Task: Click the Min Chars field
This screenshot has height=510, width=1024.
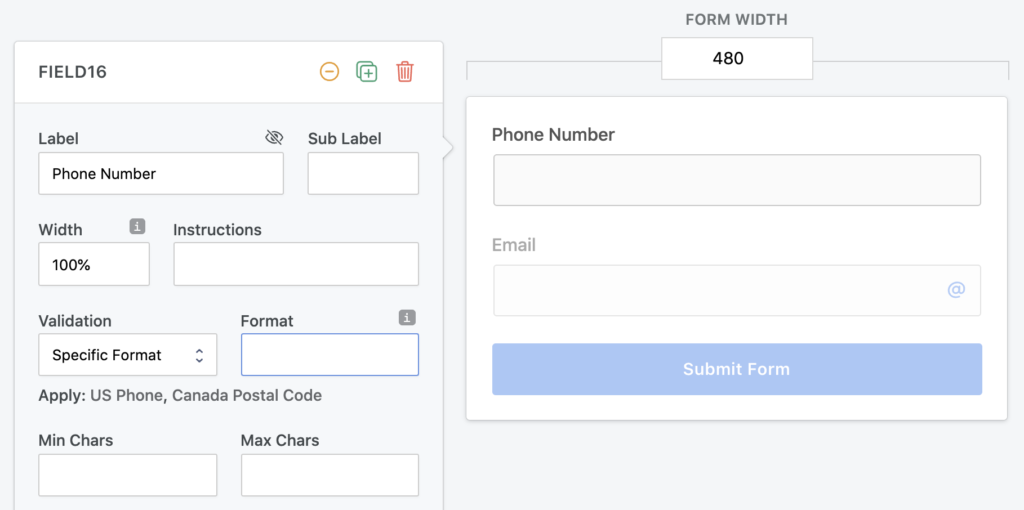Action: tap(128, 475)
